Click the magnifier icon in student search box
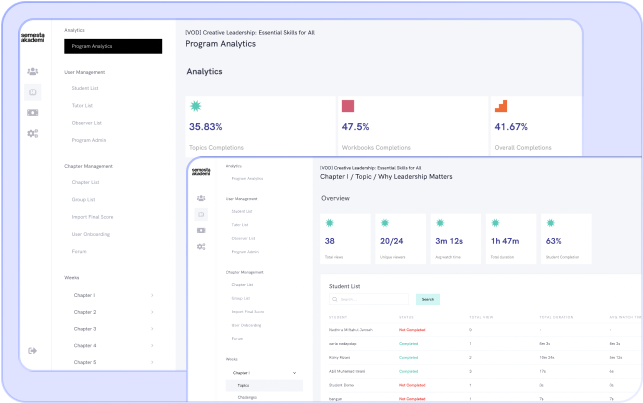This screenshot has height=403, width=643. [335, 299]
